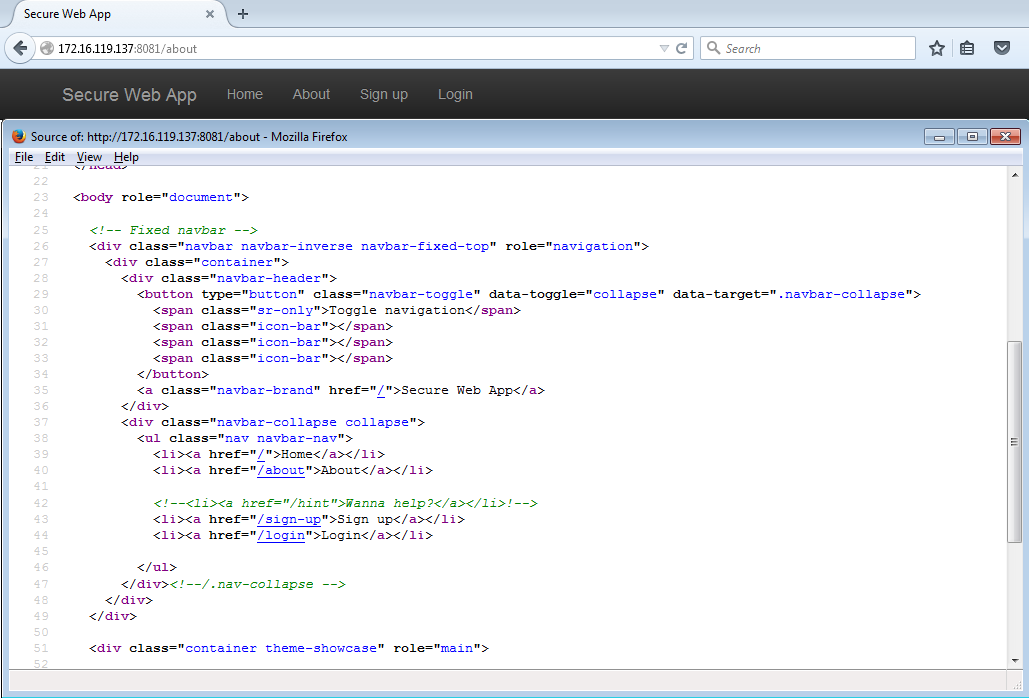Image resolution: width=1029 pixels, height=698 pixels.
Task: Minimize the source viewer window
Action: (939, 136)
